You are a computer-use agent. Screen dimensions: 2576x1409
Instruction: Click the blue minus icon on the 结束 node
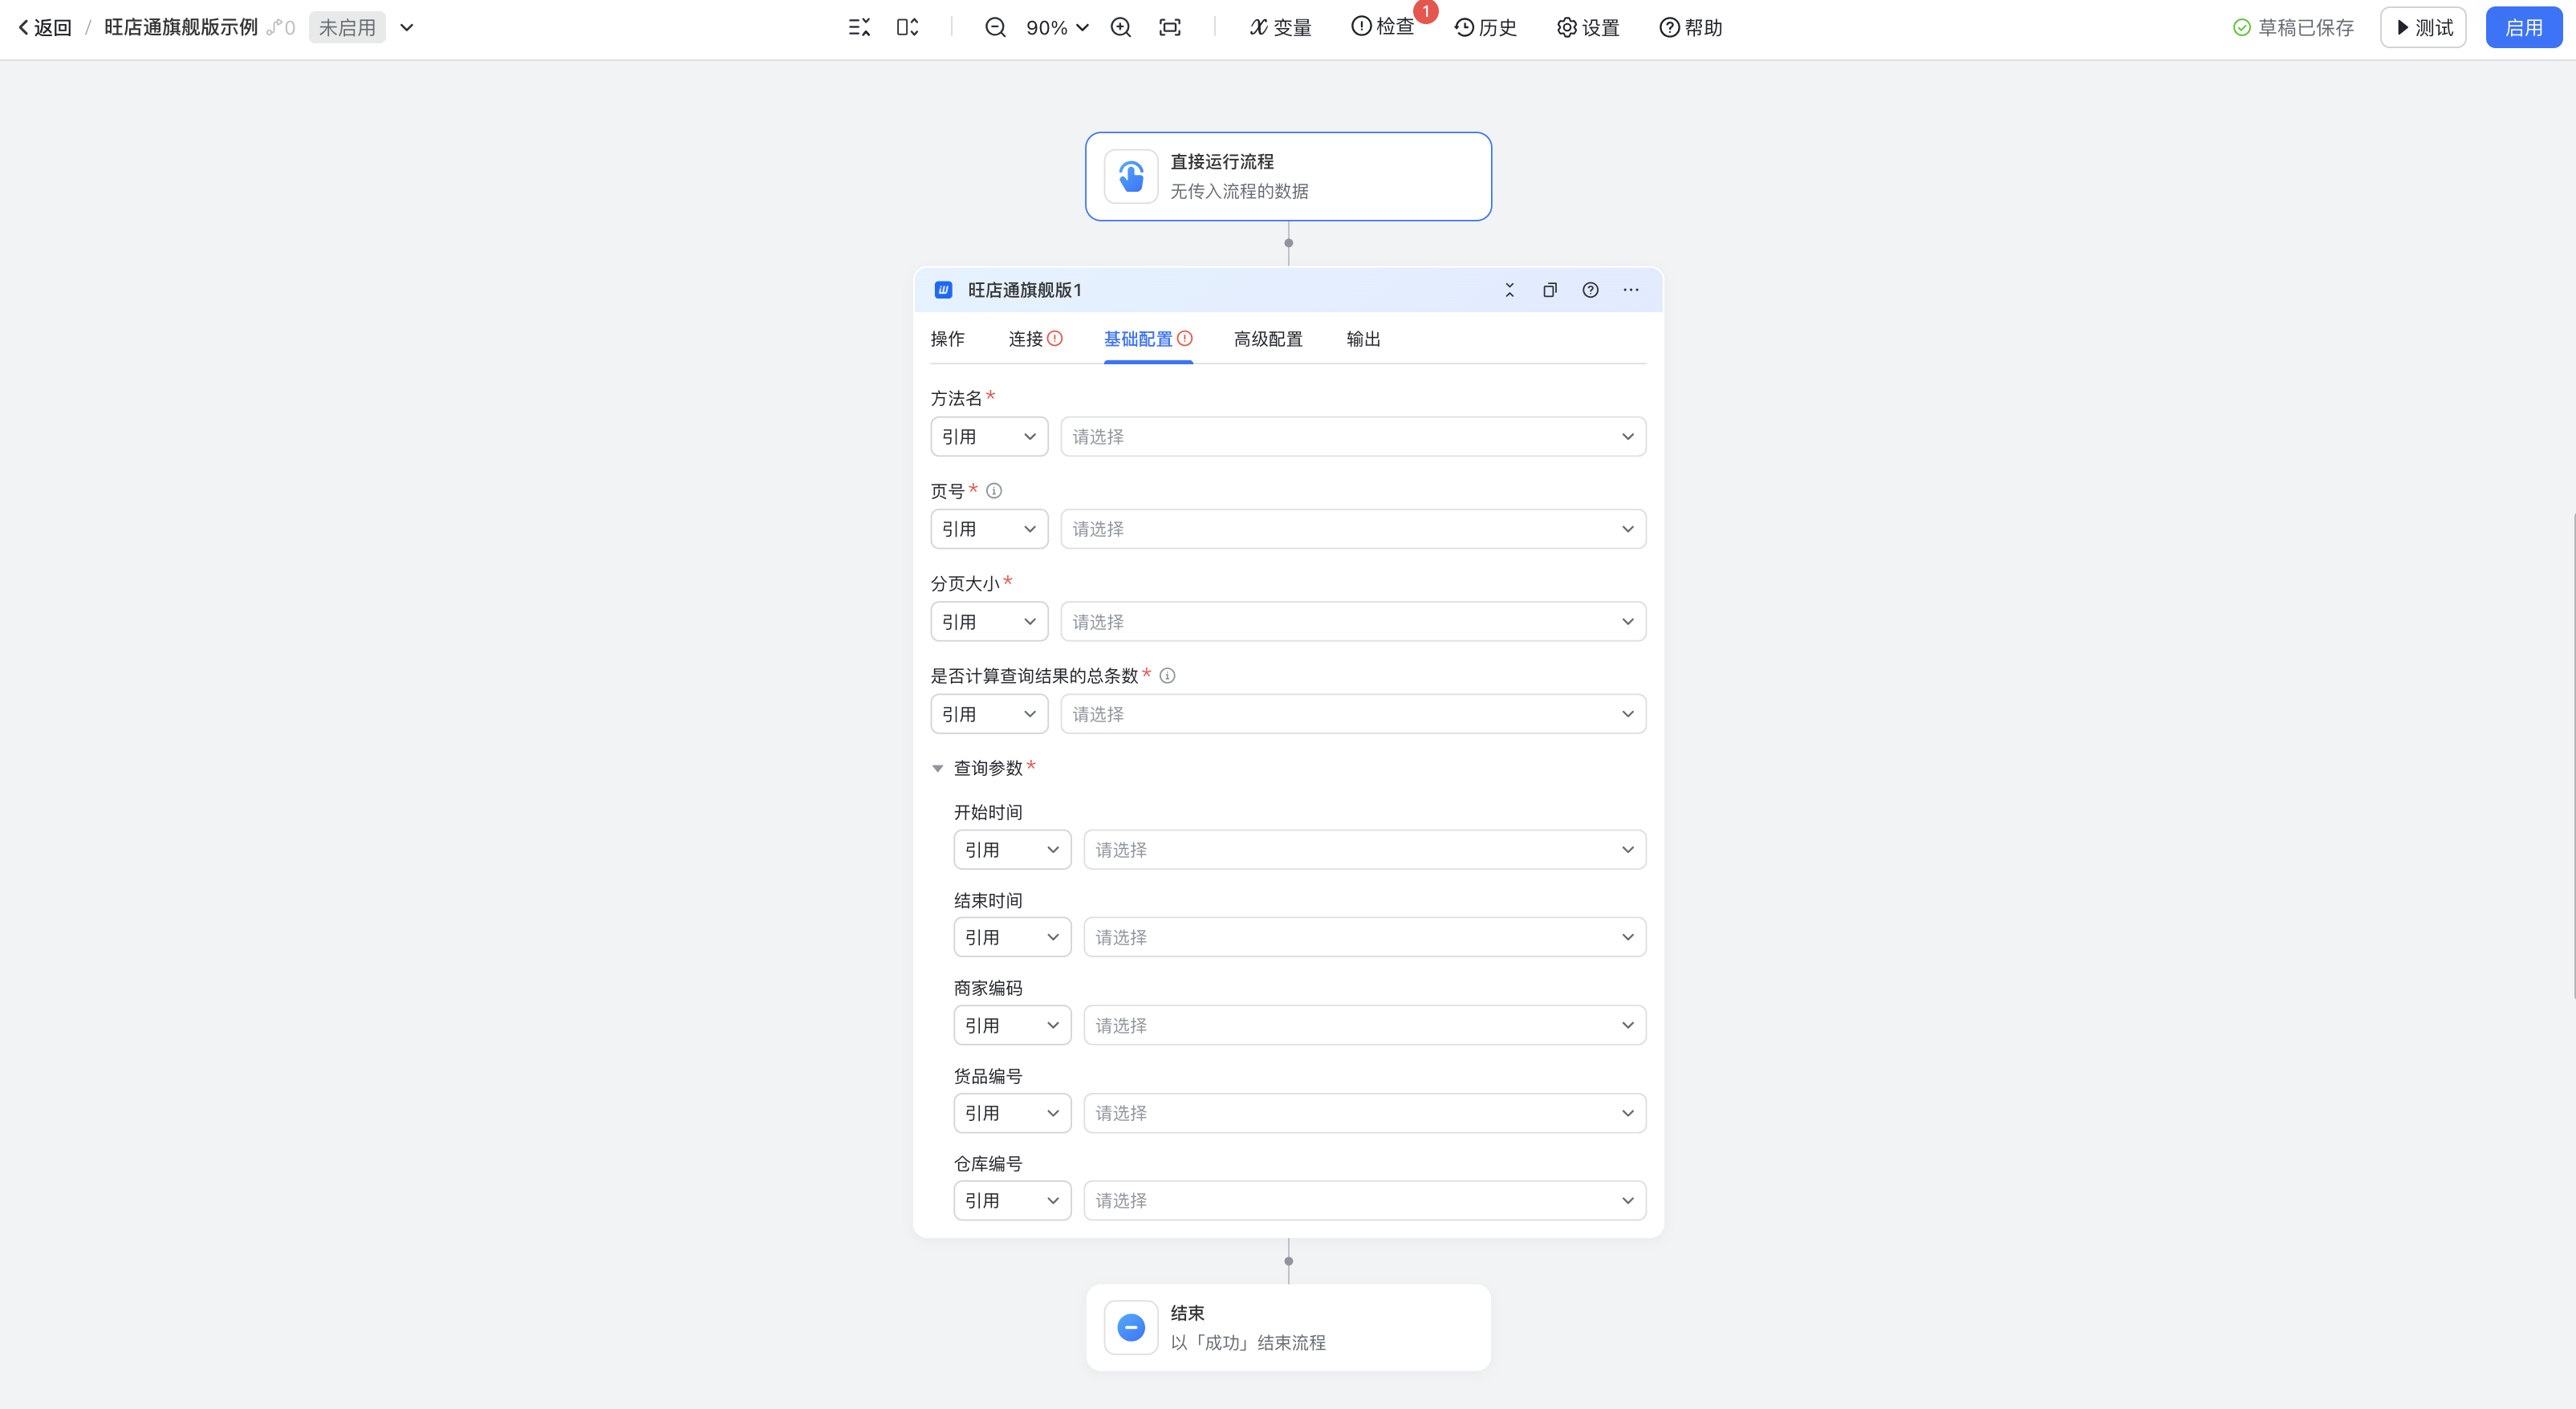pos(1131,1327)
